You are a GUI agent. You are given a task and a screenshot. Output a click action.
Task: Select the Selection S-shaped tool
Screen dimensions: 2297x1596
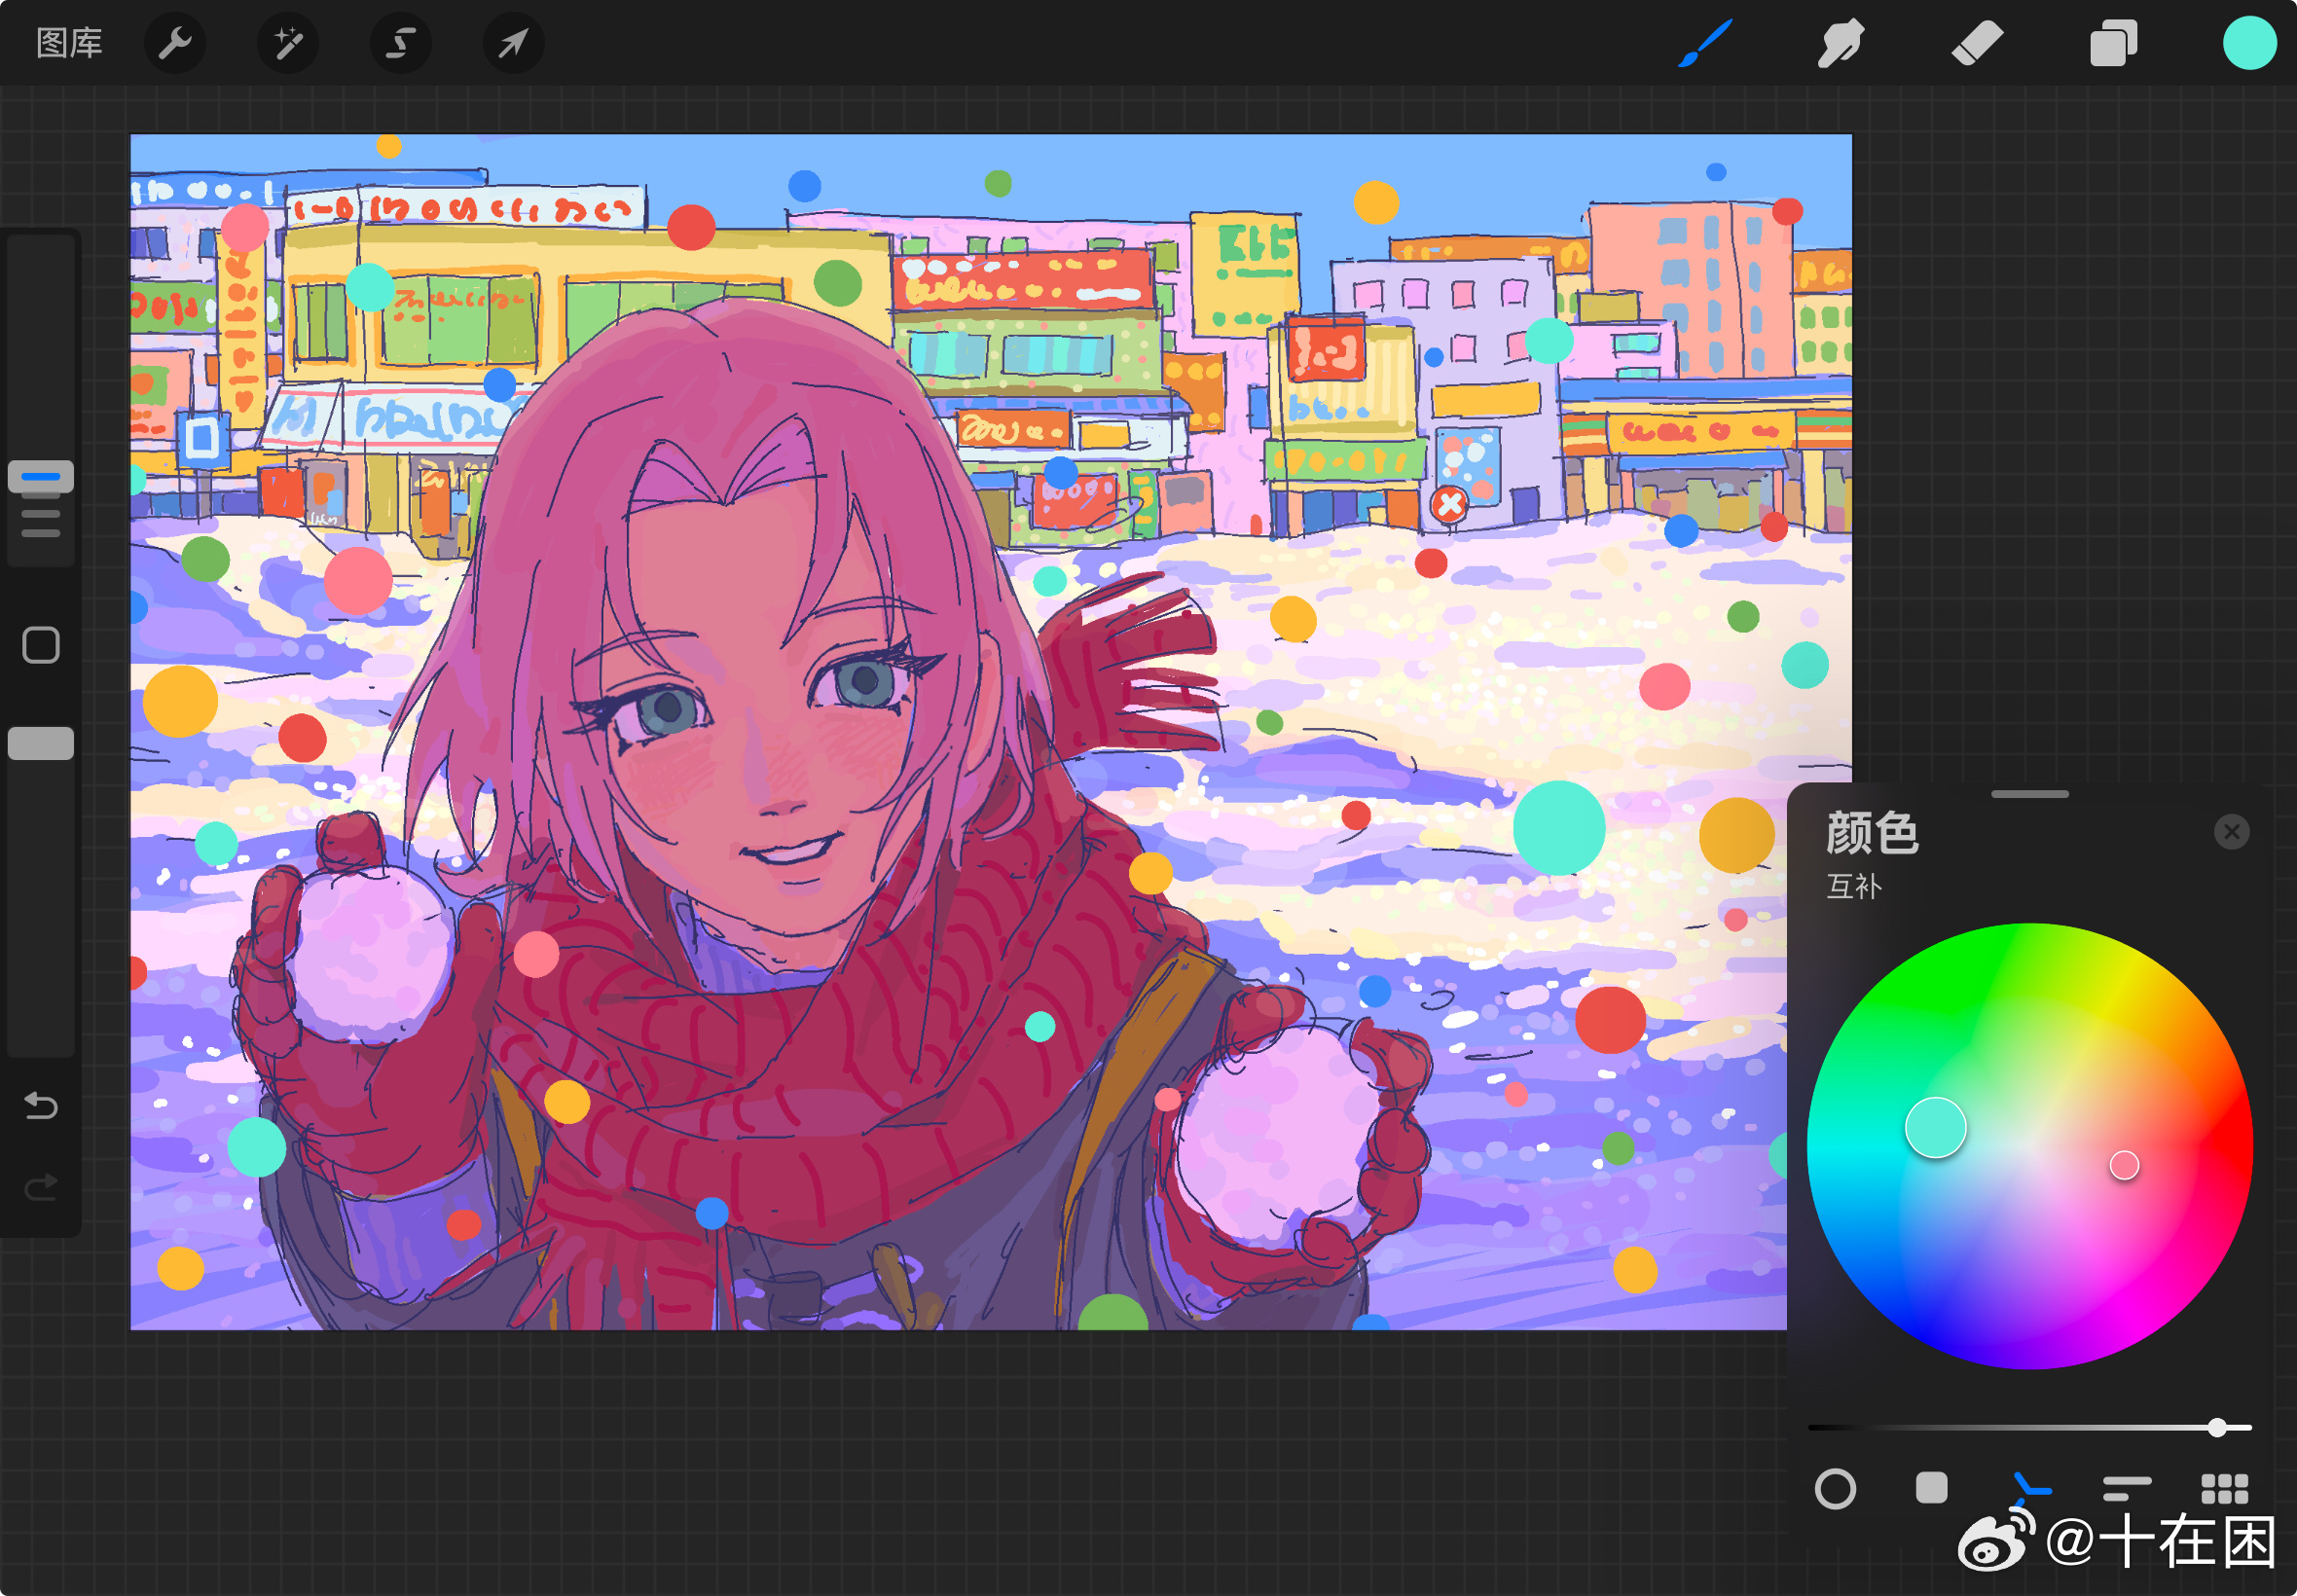click(401, 43)
